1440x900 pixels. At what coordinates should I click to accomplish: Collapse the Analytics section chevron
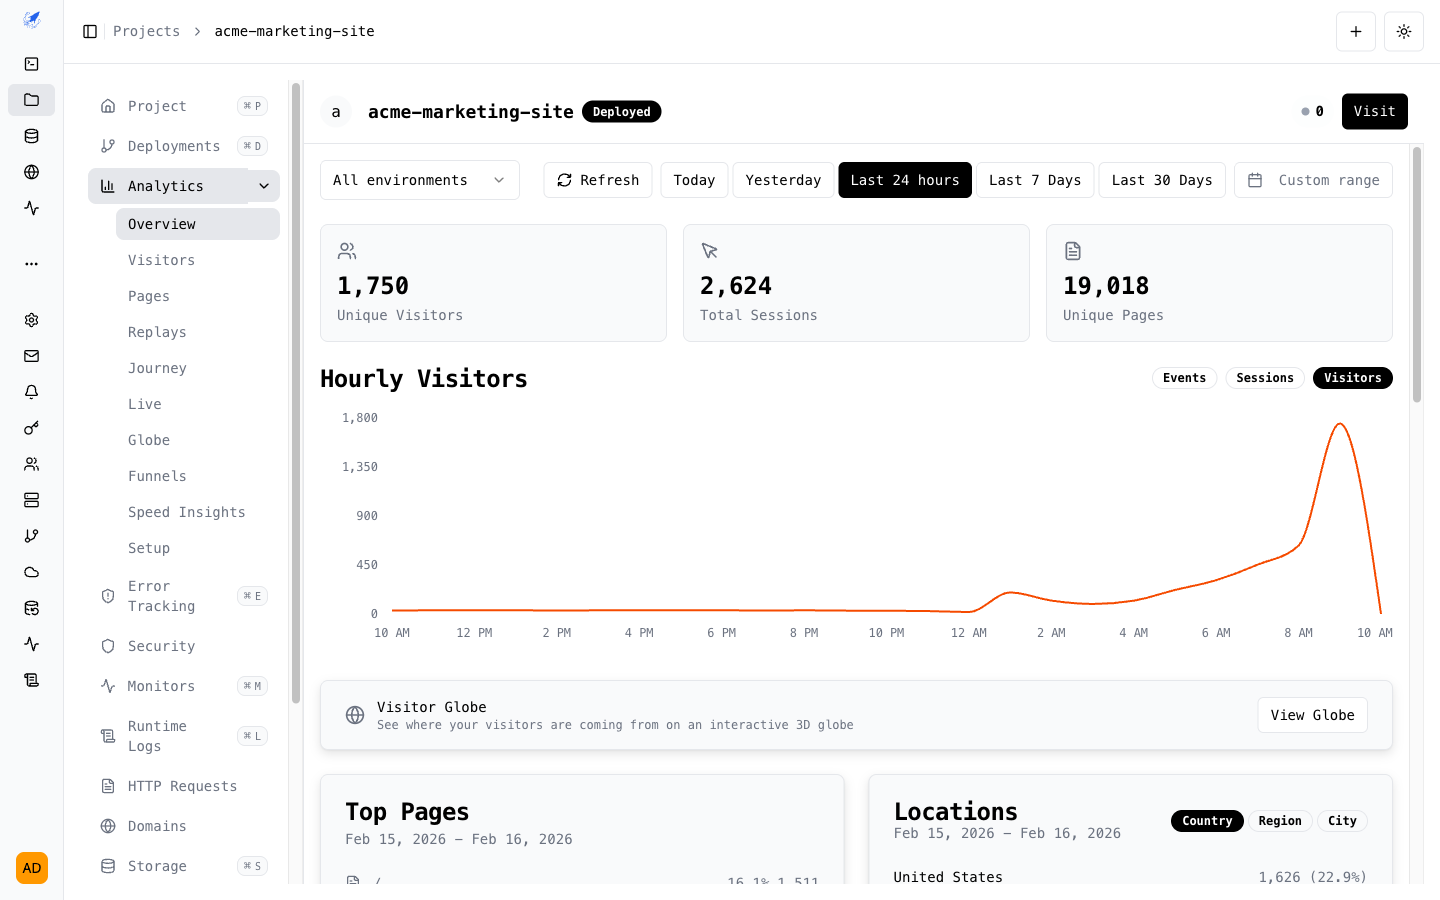263,185
